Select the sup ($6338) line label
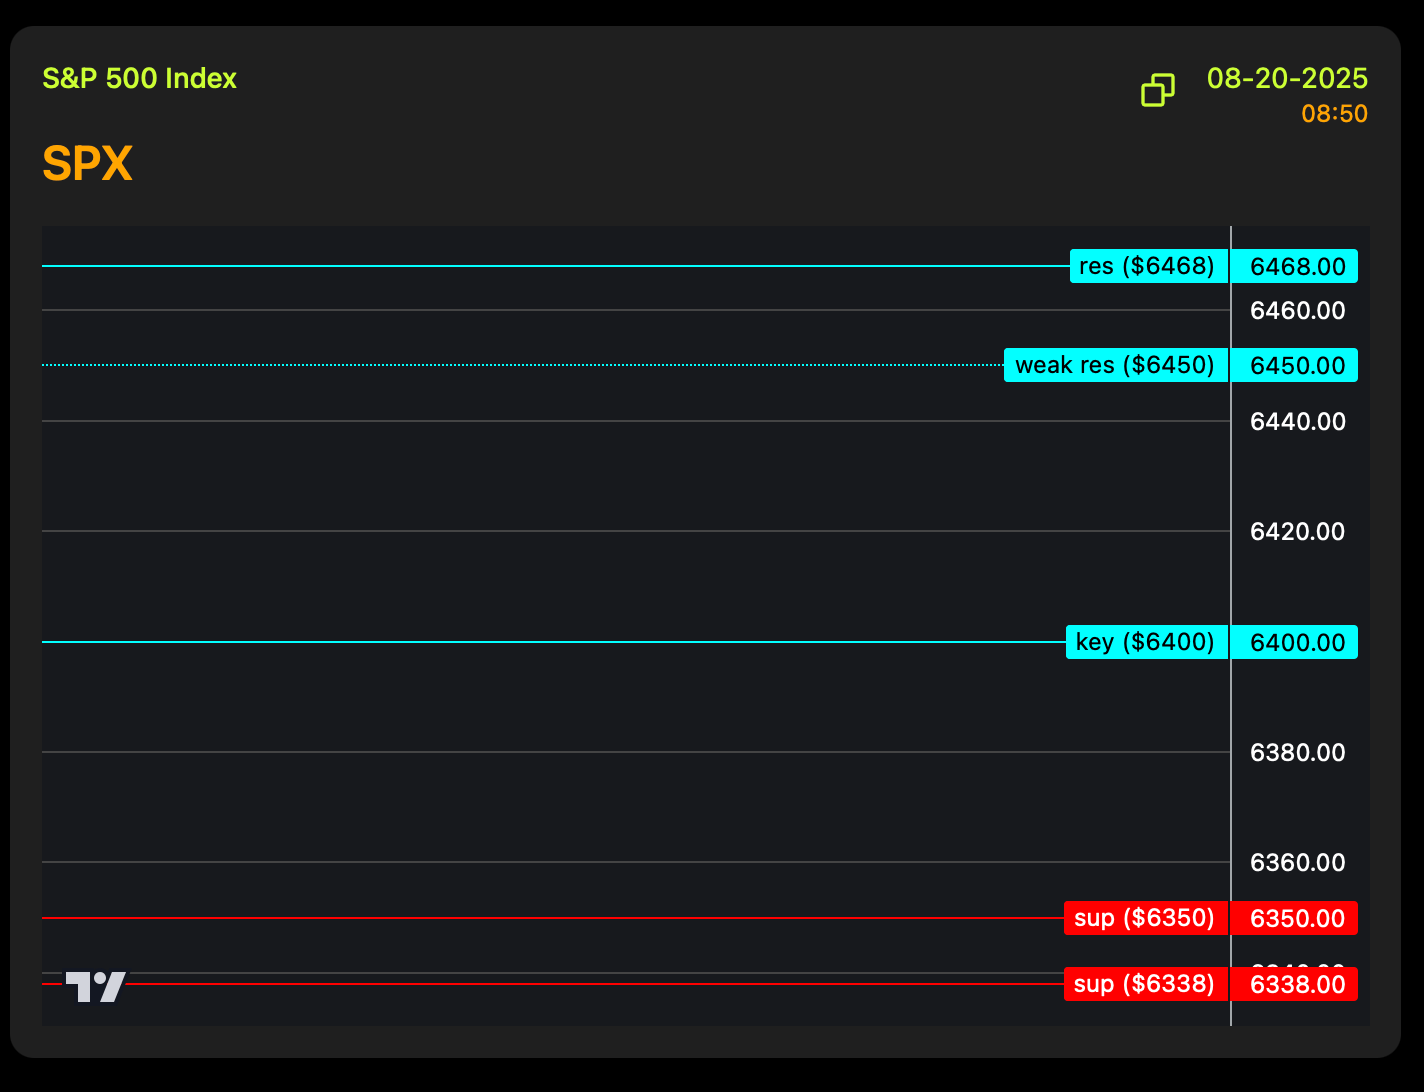The height and width of the screenshot is (1092, 1424). pyautogui.click(x=1146, y=984)
